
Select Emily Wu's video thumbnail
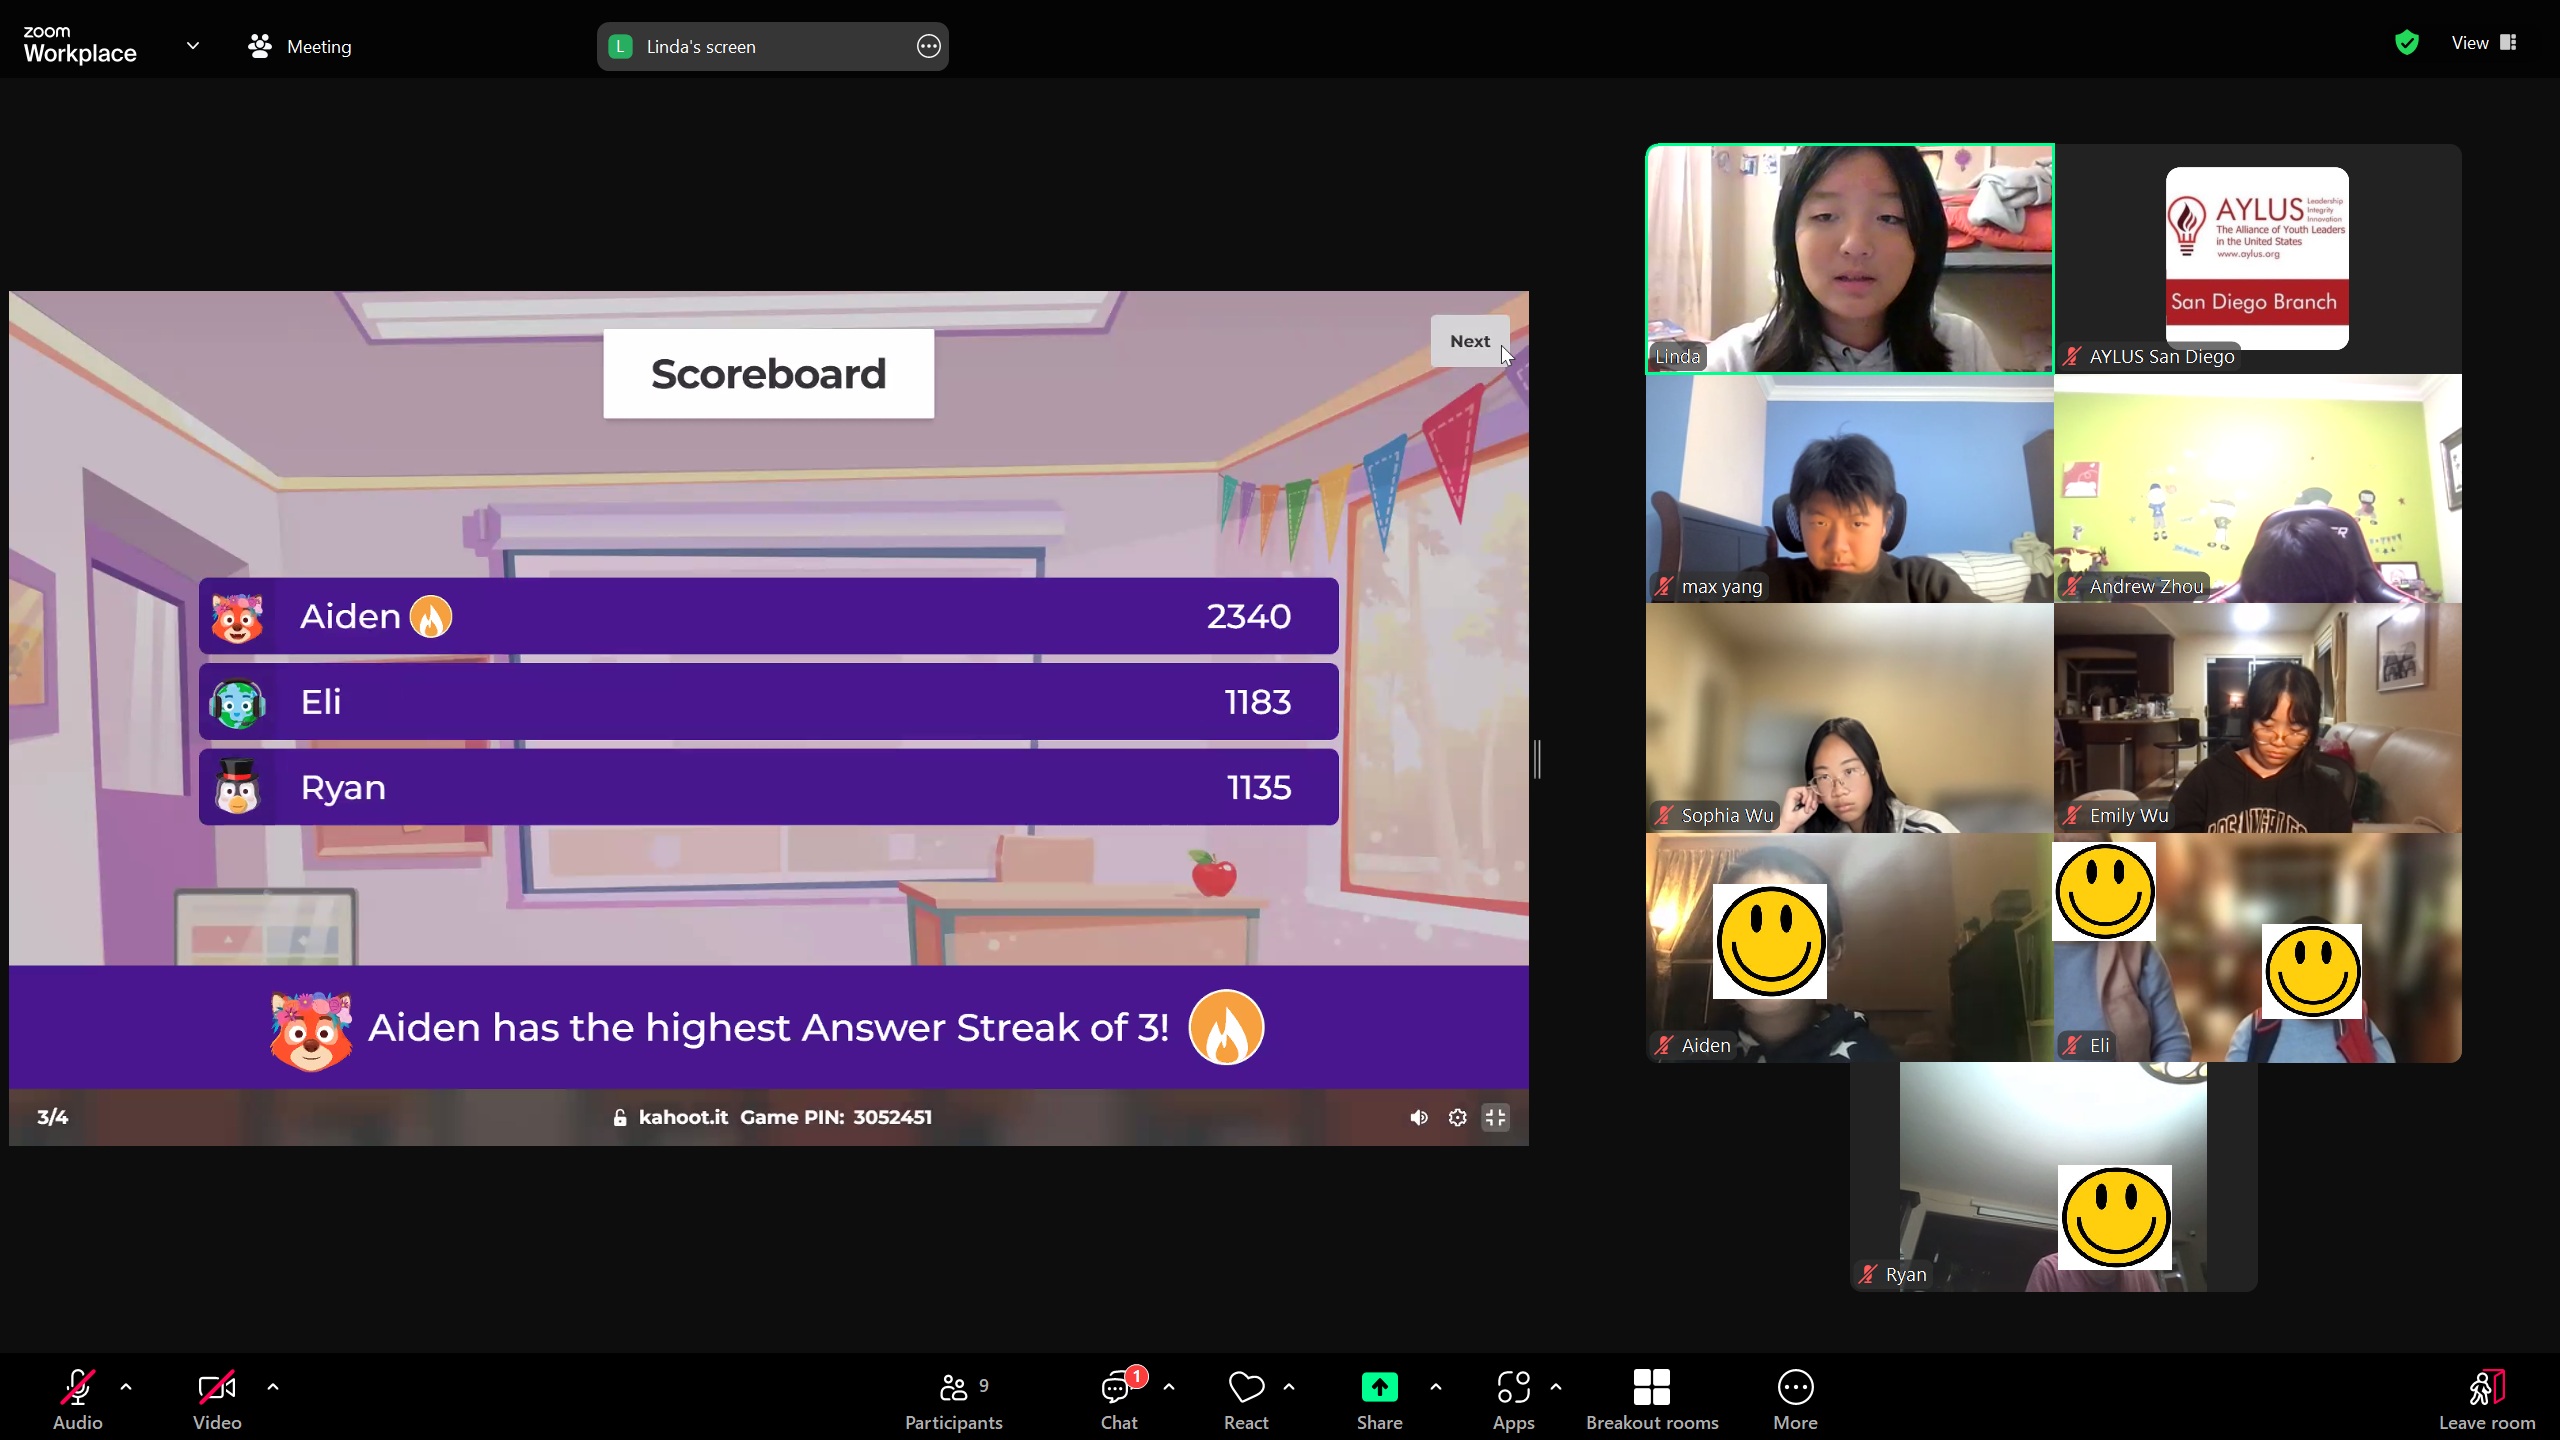(2258, 718)
